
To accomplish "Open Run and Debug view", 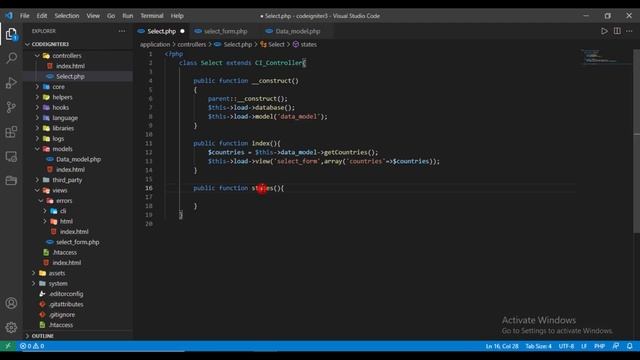I will (x=11, y=82).
